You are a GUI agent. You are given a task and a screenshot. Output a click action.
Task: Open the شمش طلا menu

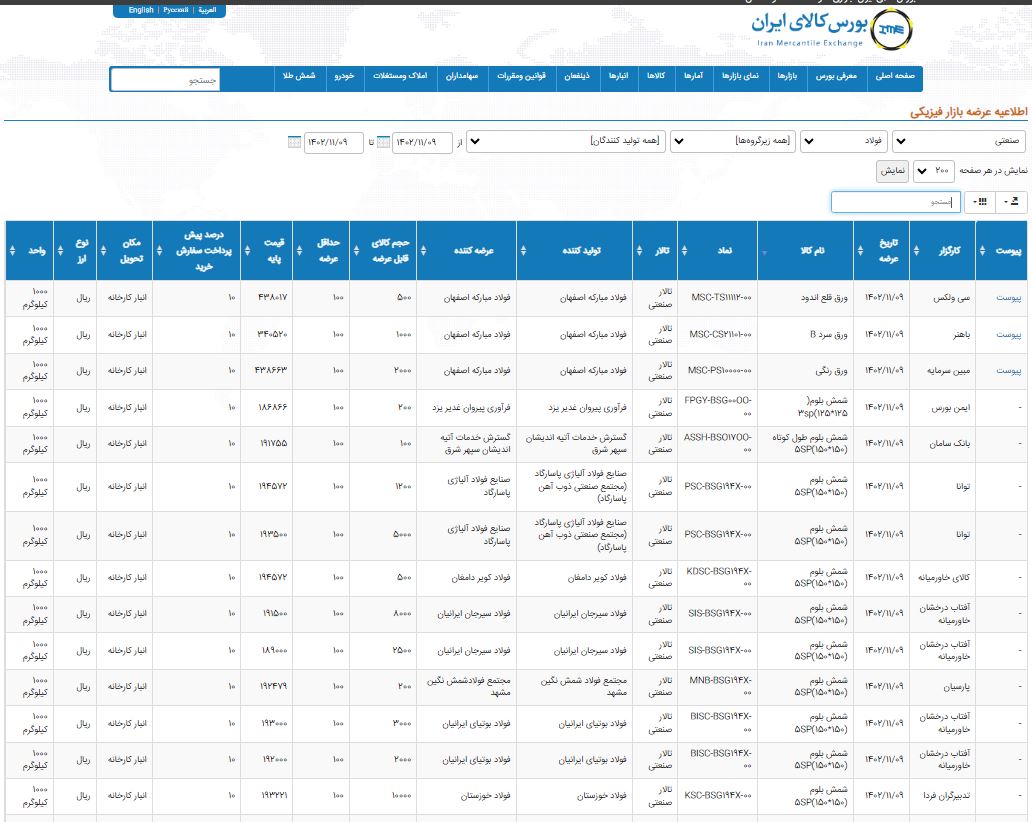[x=299, y=76]
